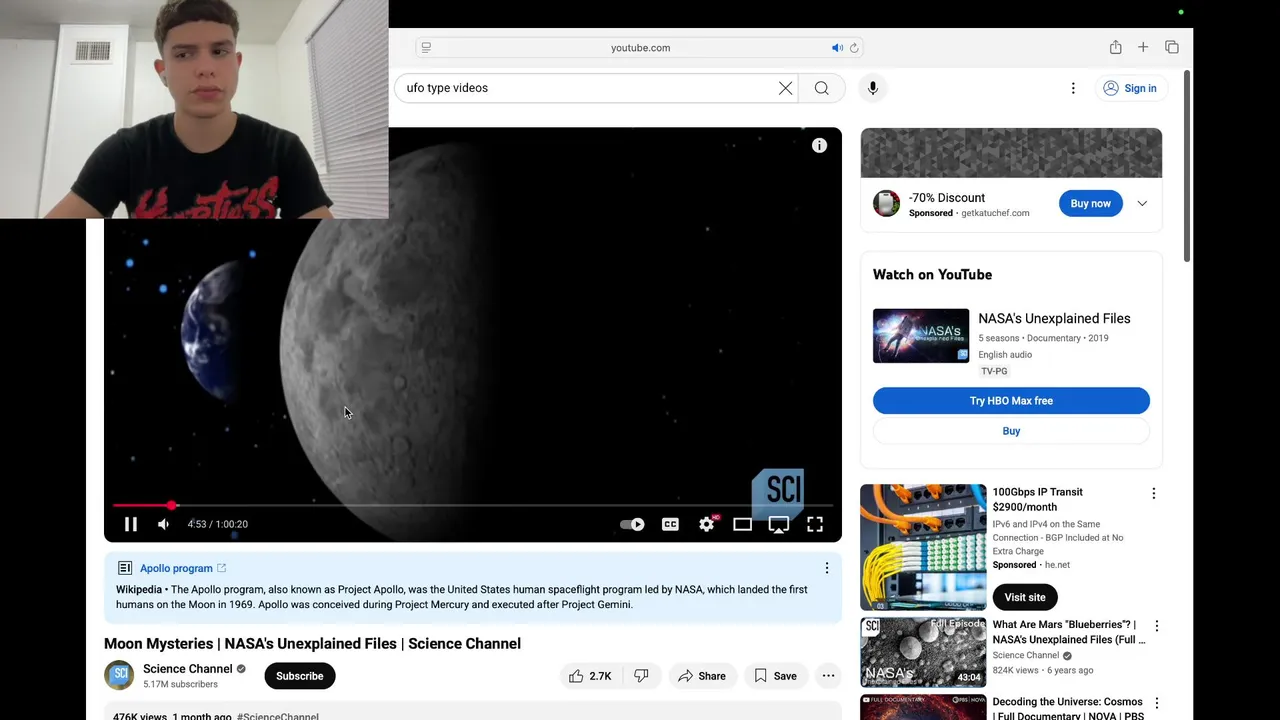
Task: Open YouTube settings three-dot menu
Action: point(1073,88)
